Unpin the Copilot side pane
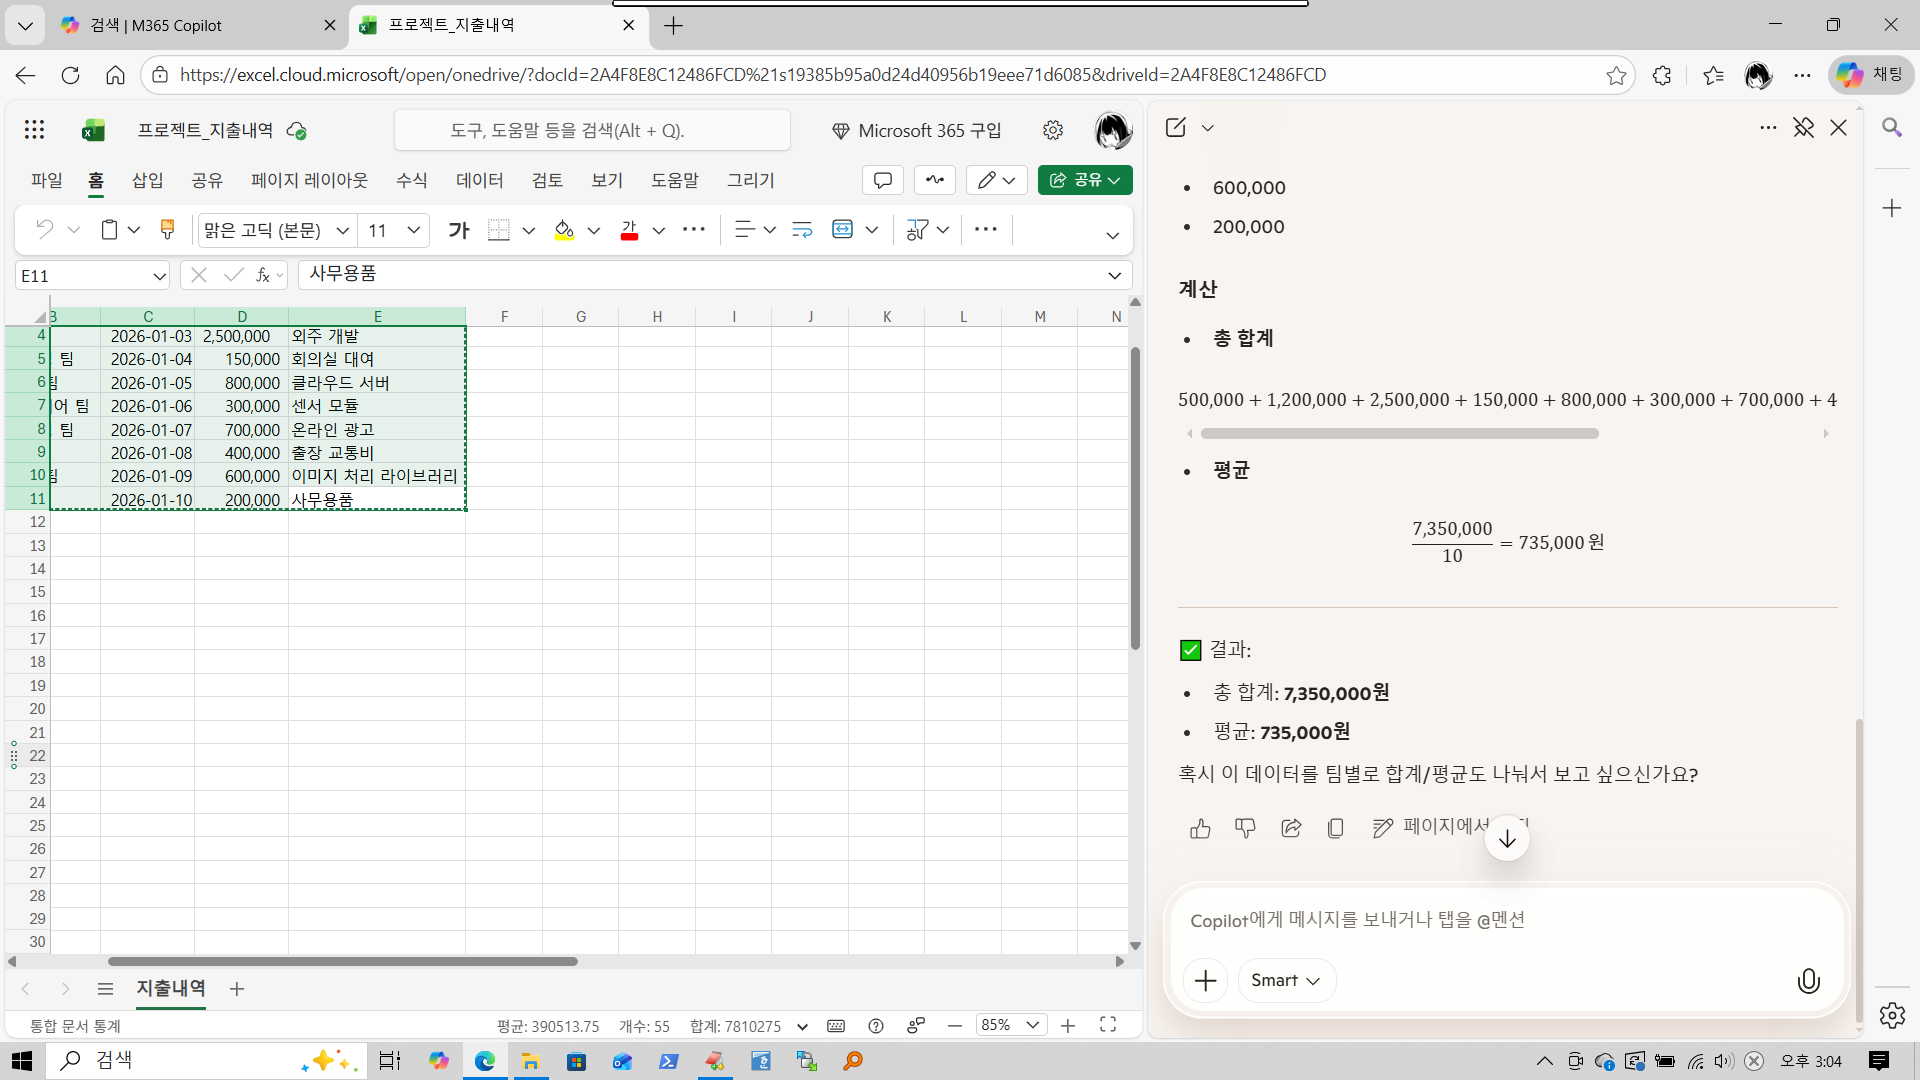The image size is (1920, 1080). 1803,127
